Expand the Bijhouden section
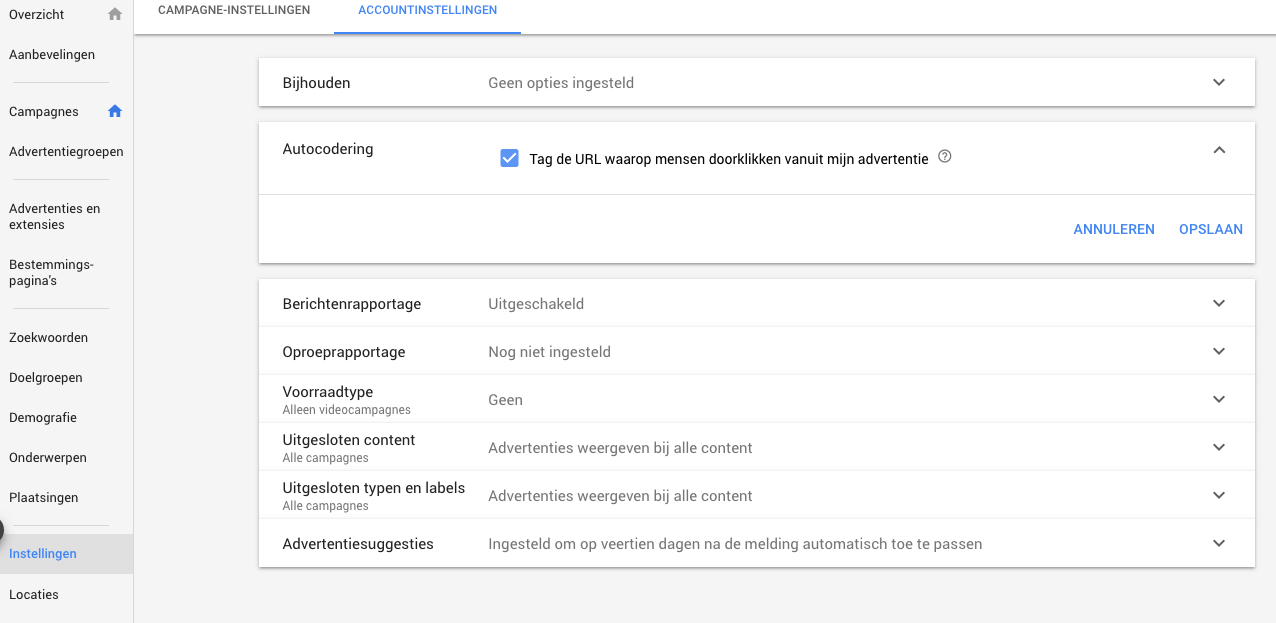Image resolution: width=1276 pixels, height=623 pixels. (x=1219, y=83)
